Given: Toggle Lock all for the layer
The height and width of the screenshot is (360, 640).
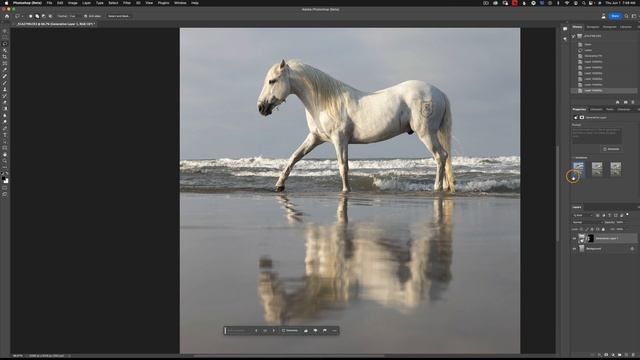Looking at the screenshot, I should tap(603, 229).
